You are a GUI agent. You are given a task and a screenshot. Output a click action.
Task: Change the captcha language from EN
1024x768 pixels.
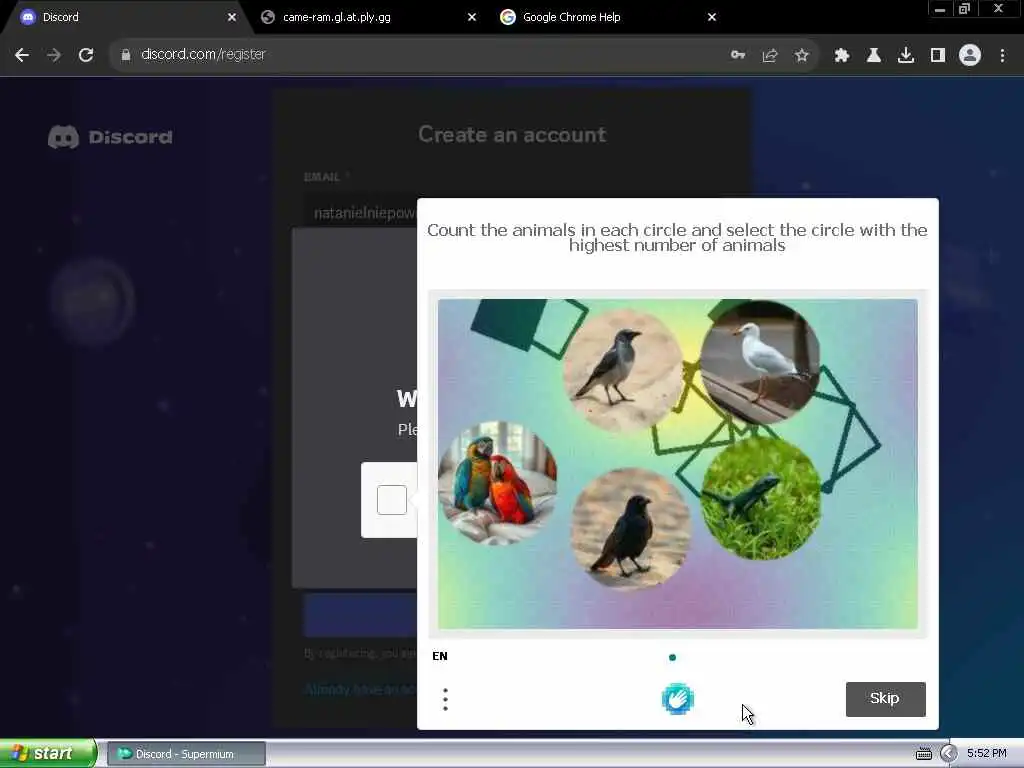tap(440, 656)
